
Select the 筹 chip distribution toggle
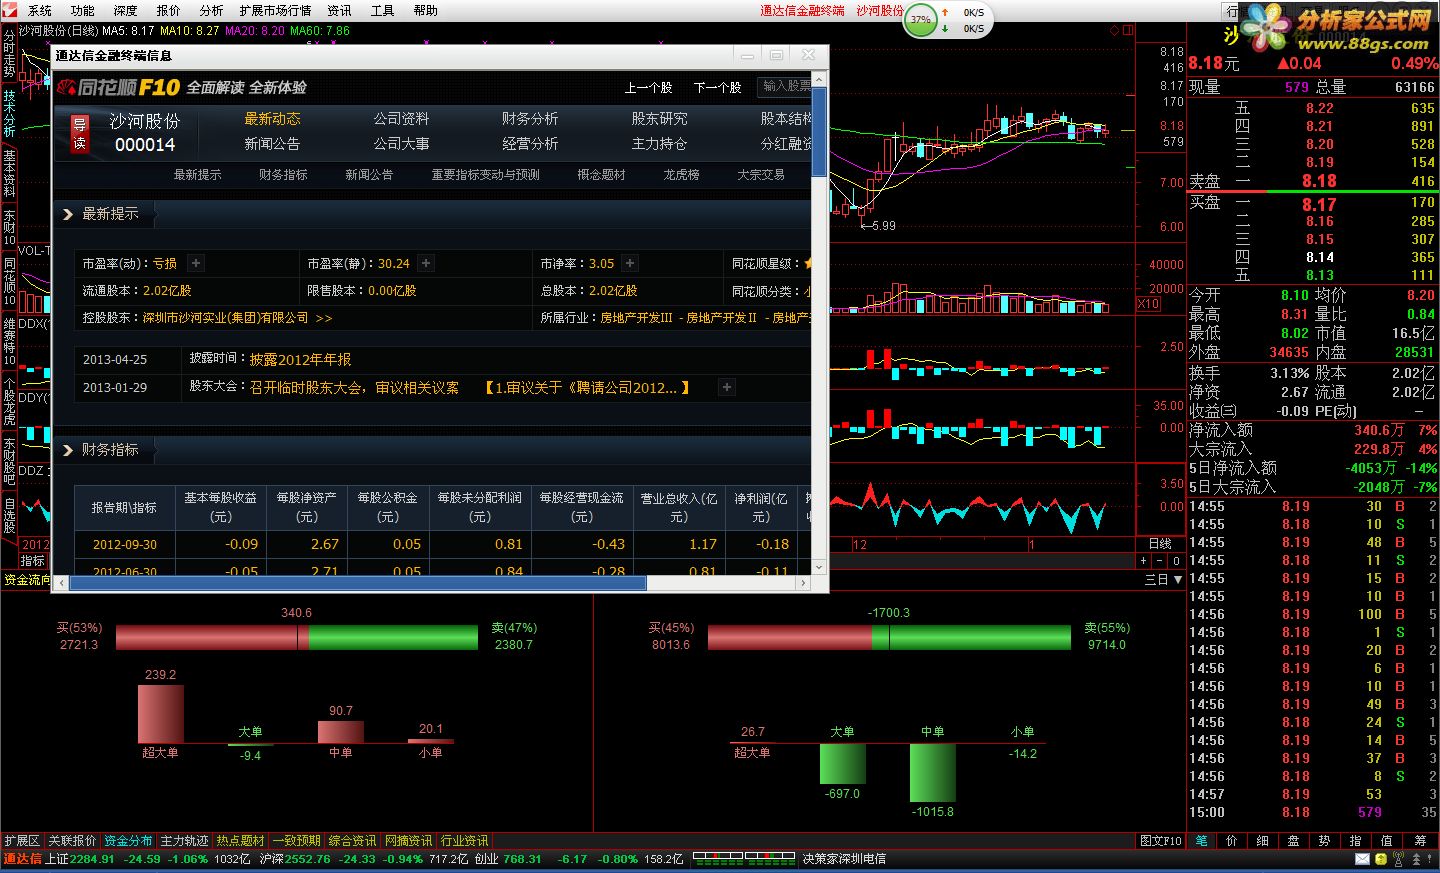(1420, 841)
